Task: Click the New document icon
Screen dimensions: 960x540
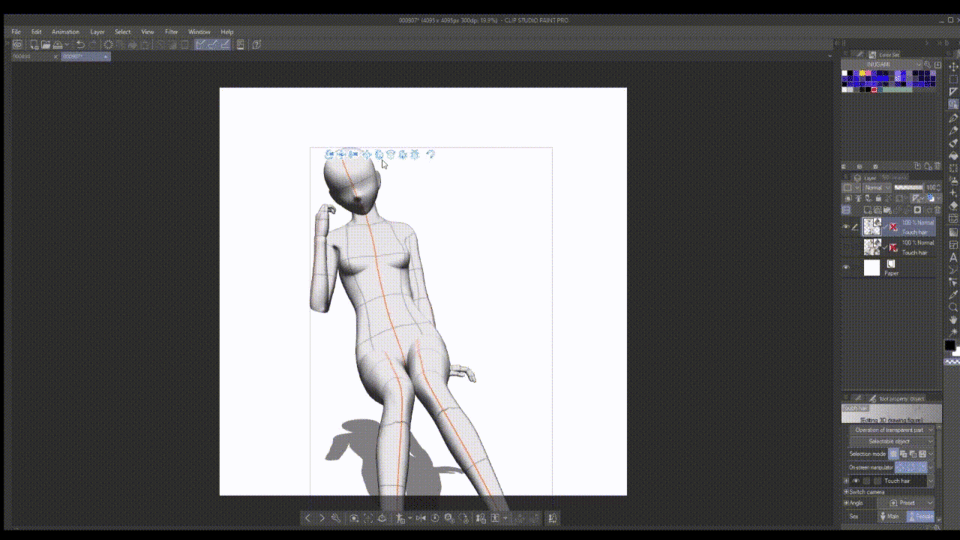Action: pos(34,45)
